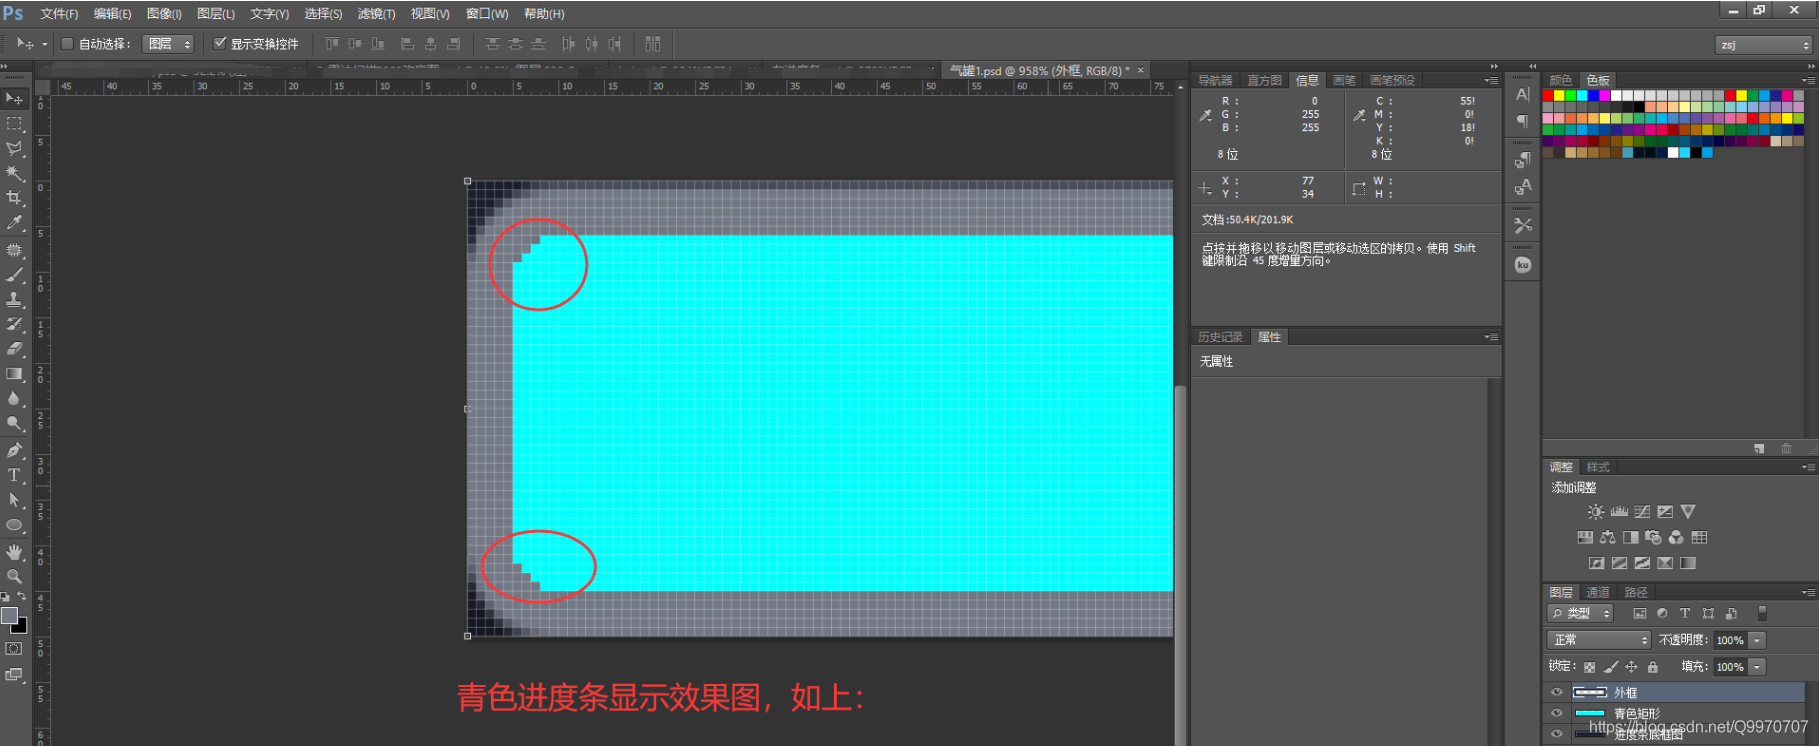Uncheck 显示变换控件 checkbox
The width and height of the screenshot is (1819, 746).
click(x=220, y=43)
